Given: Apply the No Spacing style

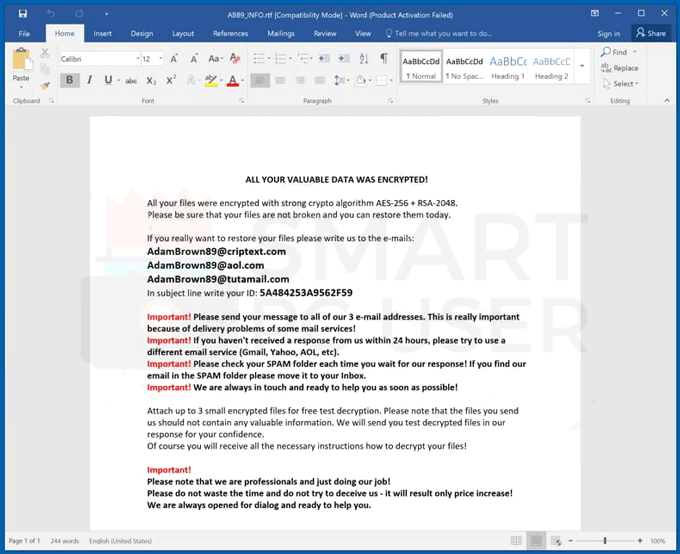Looking at the screenshot, I should (x=464, y=67).
